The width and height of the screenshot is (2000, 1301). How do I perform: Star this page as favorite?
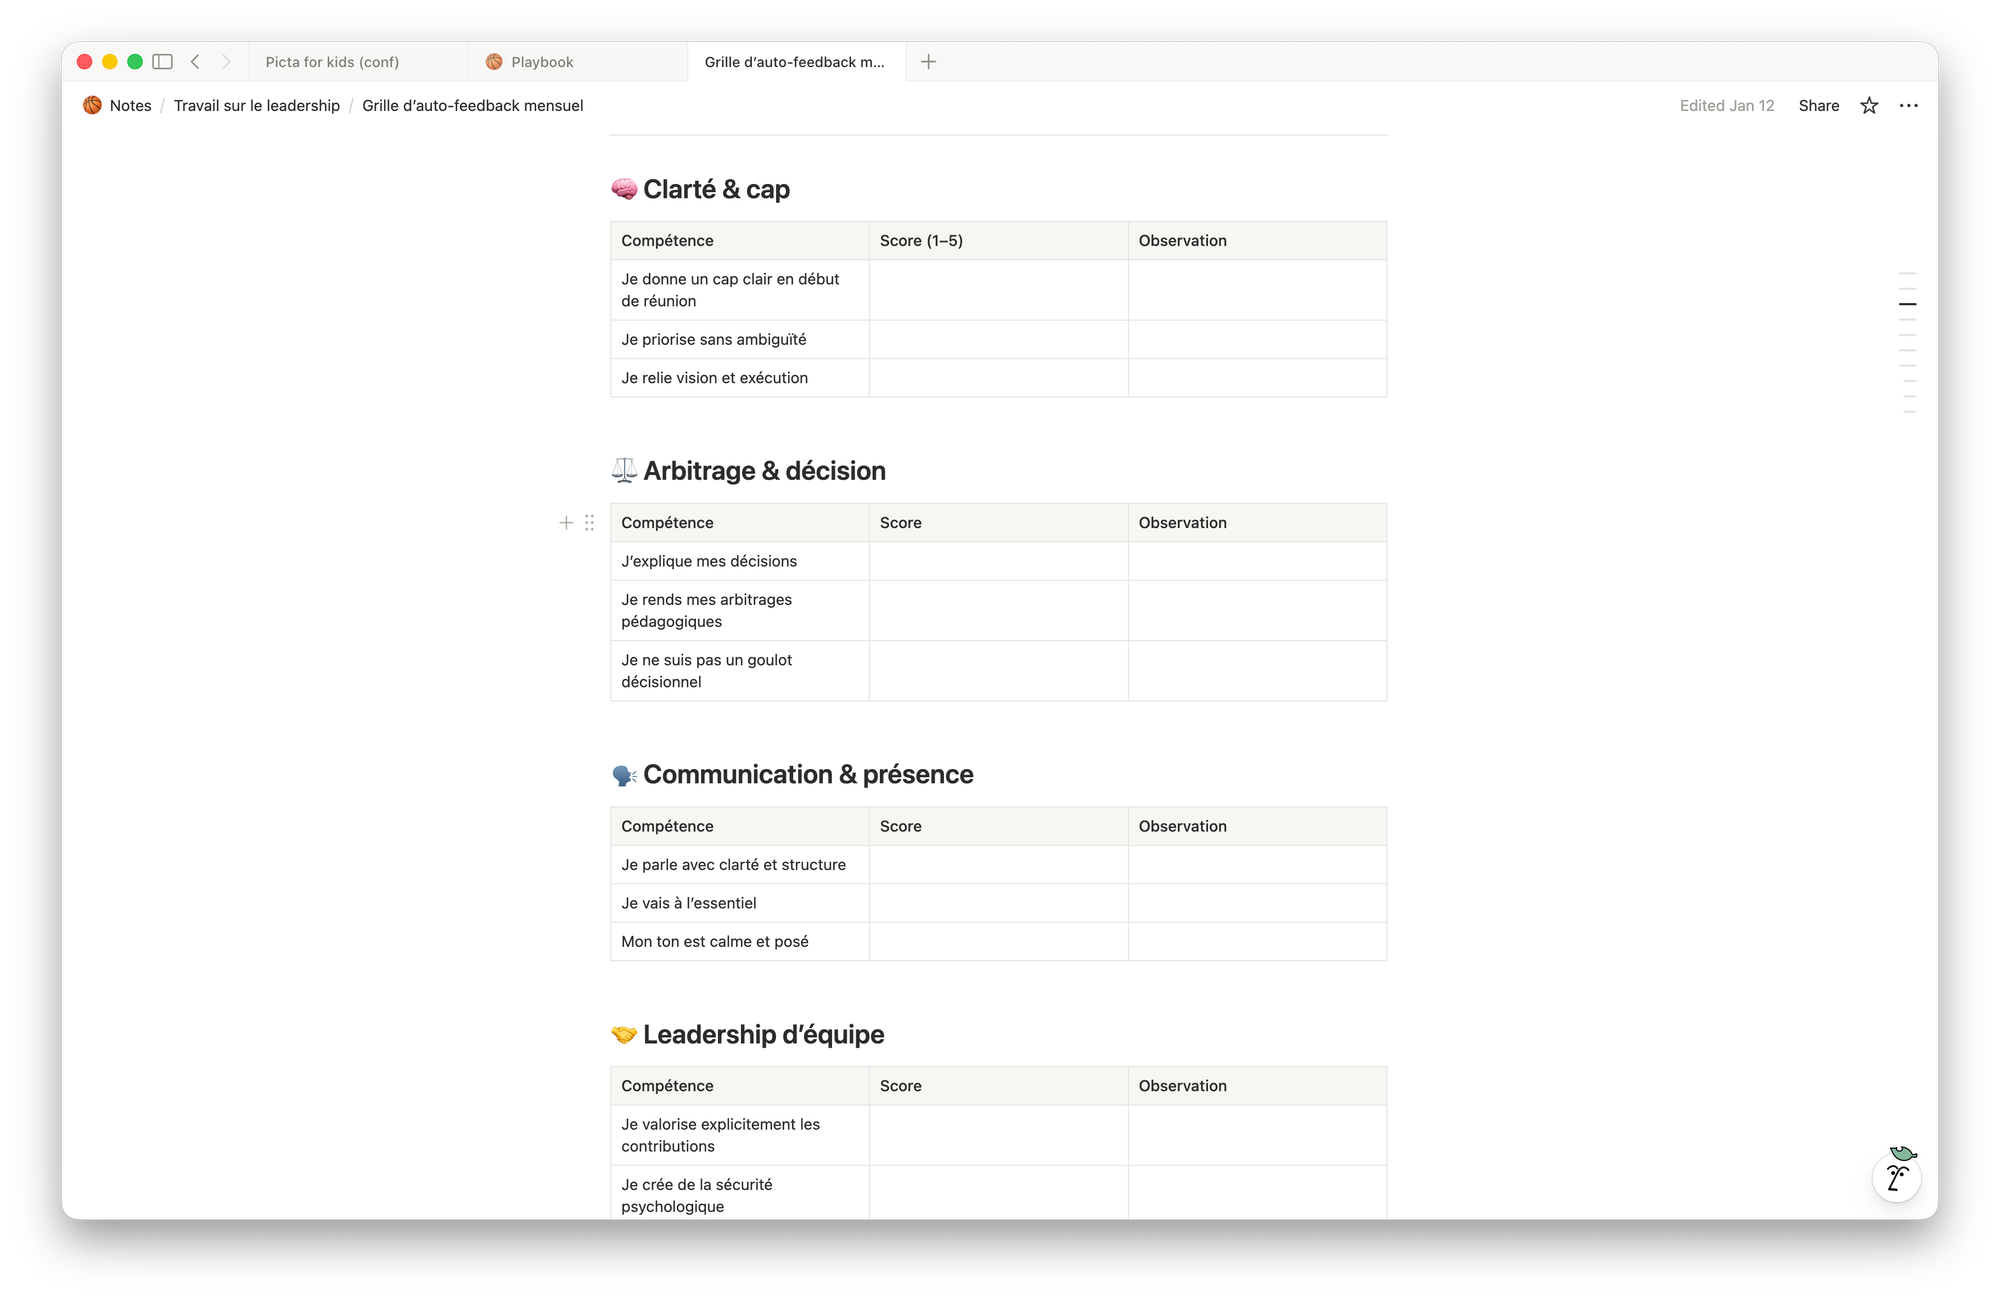click(x=1869, y=106)
